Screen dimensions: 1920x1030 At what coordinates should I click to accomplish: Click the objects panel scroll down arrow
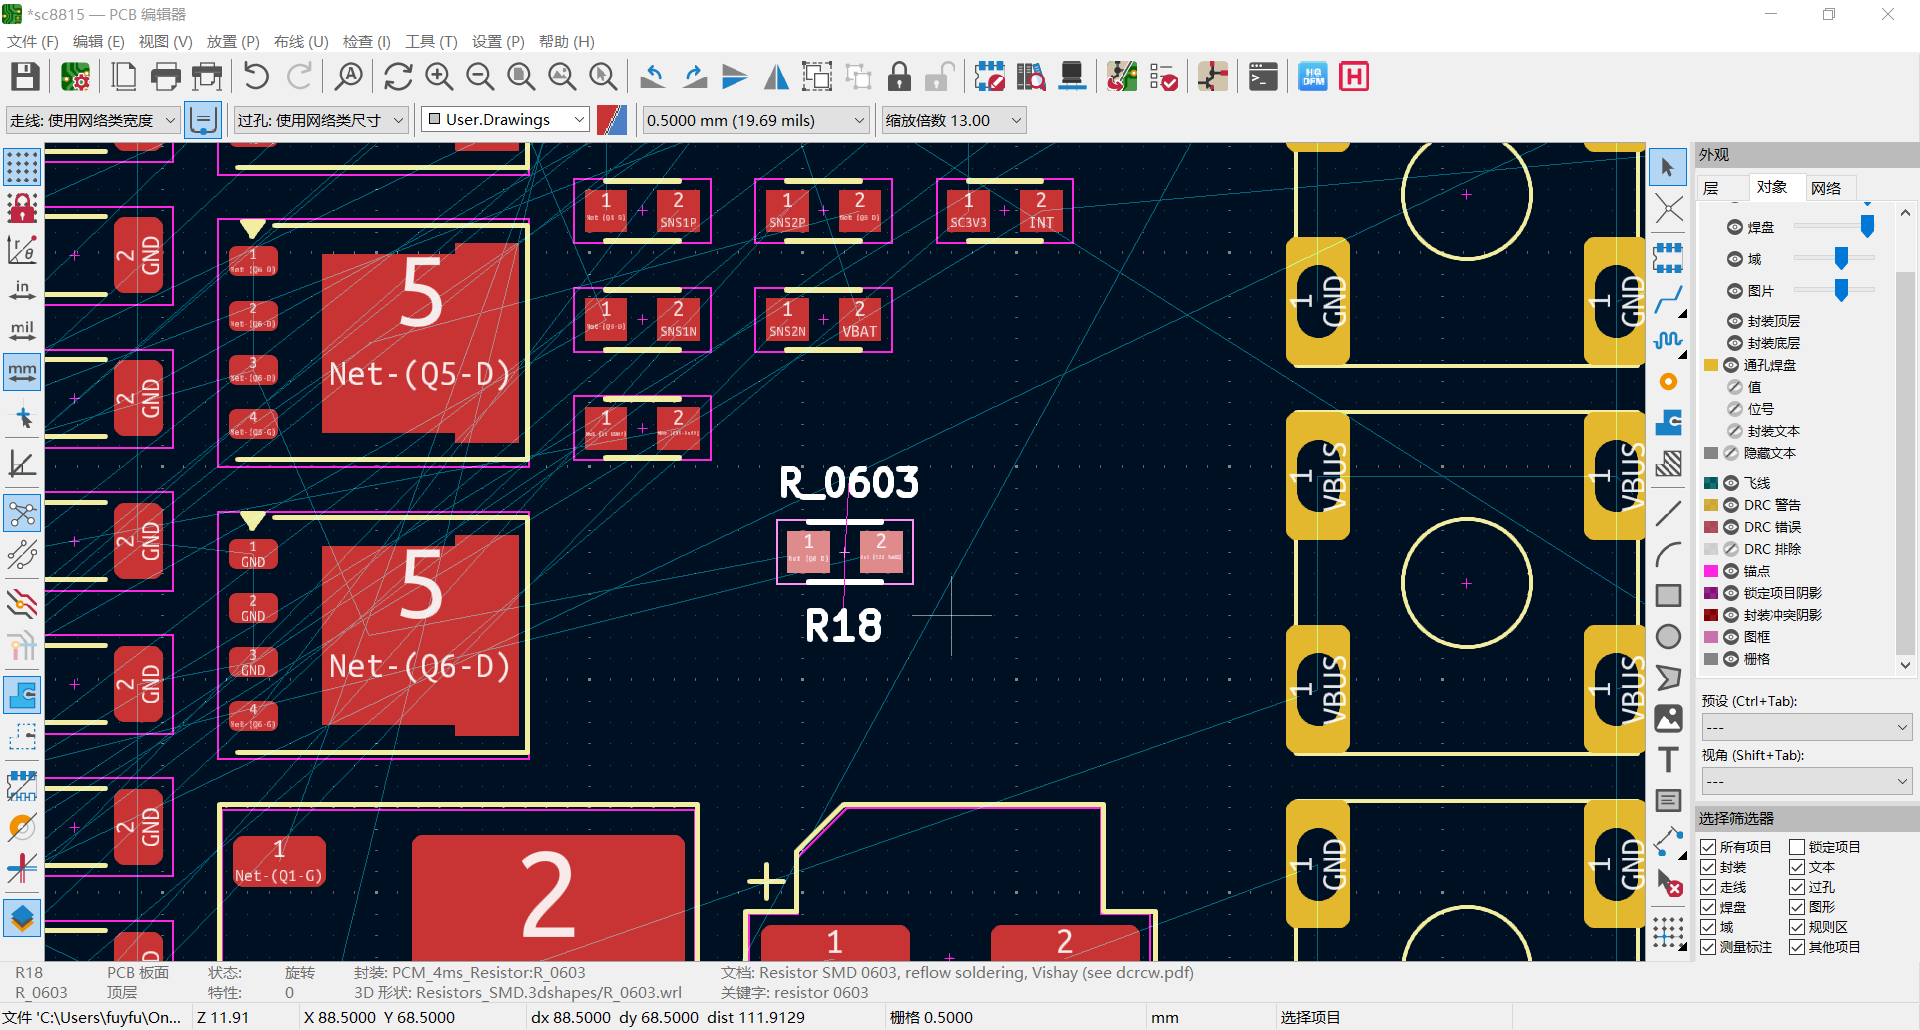[1905, 664]
